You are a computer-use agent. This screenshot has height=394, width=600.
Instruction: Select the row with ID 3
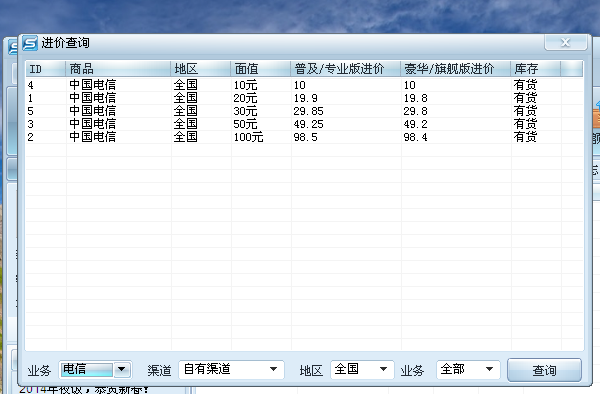pos(304,124)
